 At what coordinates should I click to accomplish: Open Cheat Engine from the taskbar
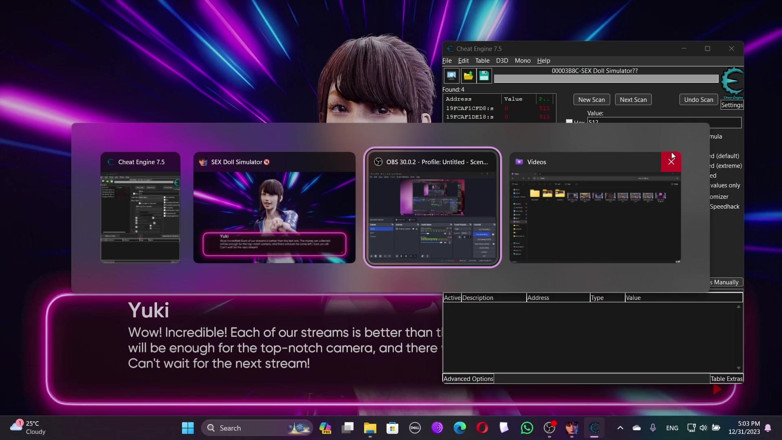594,428
